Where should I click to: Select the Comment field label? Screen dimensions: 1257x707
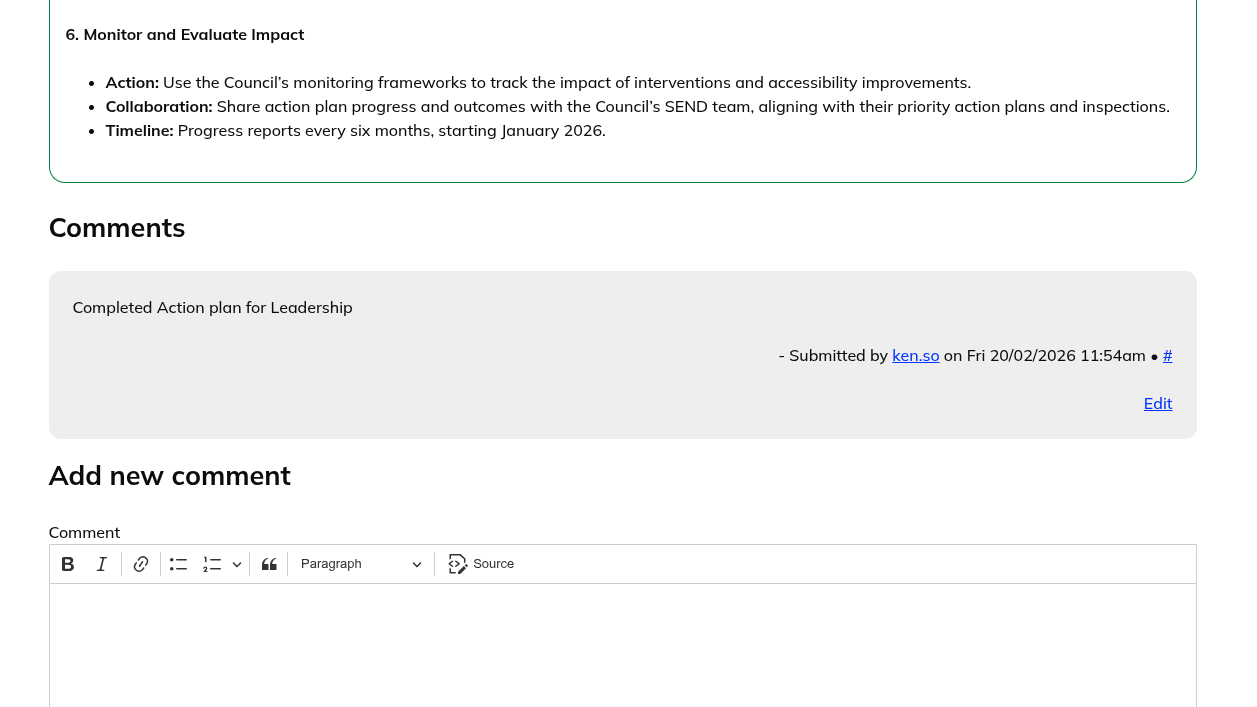(84, 532)
